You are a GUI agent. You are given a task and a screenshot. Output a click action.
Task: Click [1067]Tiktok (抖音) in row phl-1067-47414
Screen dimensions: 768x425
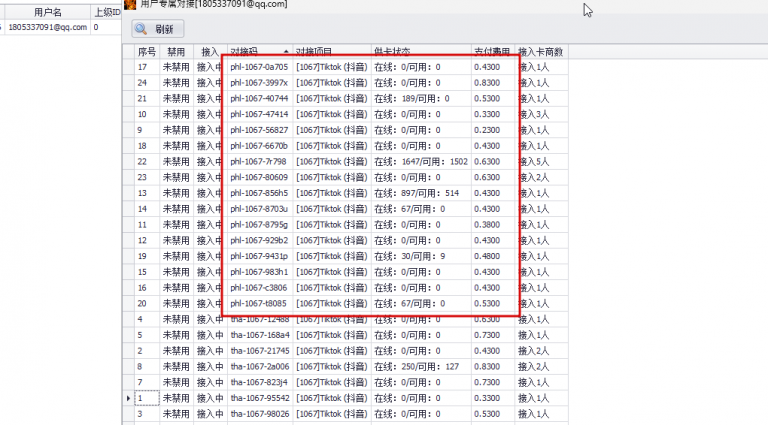pyautogui.click(x=332, y=114)
